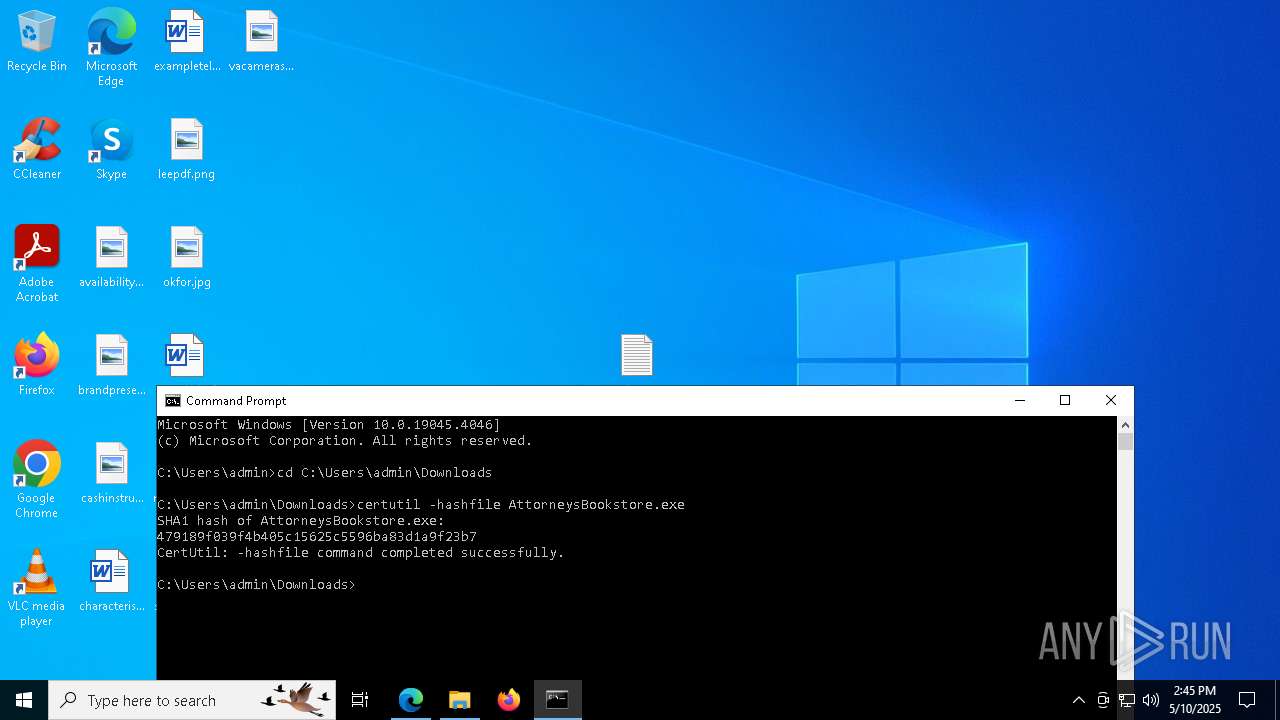
Task: Open the Google Chrome desktop shortcut
Action: pyautogui.click(x=37, y=480)
